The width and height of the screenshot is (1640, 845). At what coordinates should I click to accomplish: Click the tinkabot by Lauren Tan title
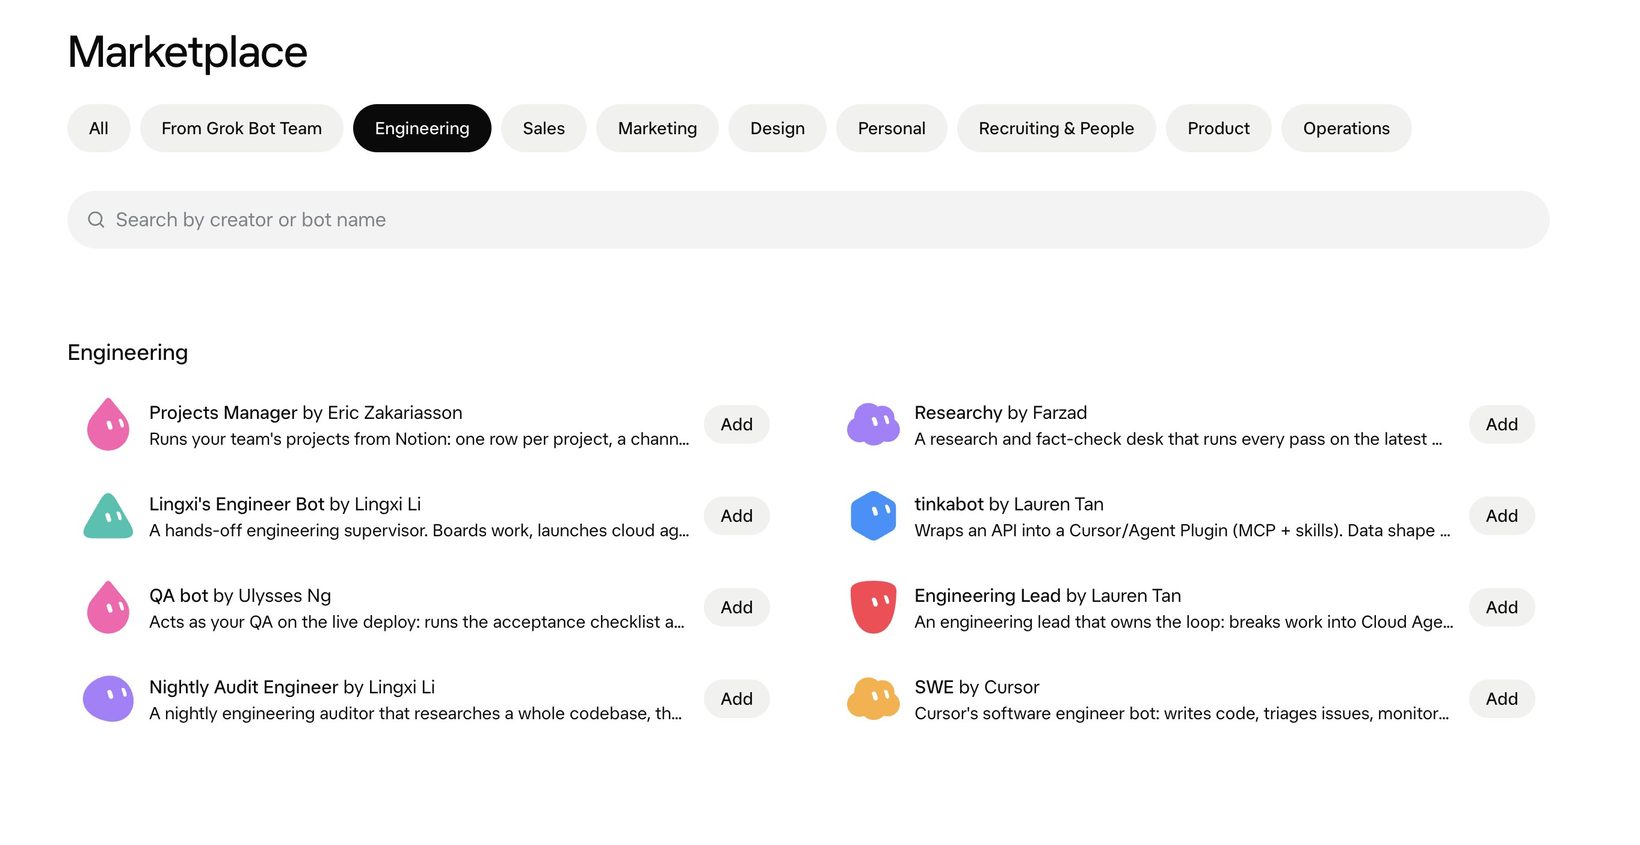1009,504
